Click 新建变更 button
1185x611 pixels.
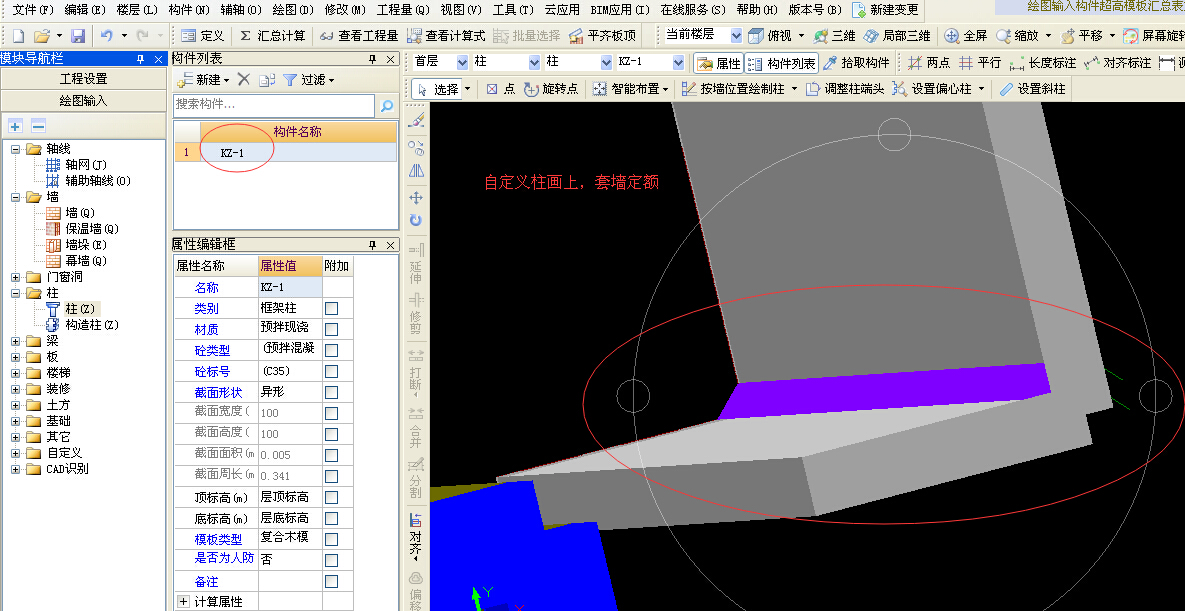pyautogui.click(x=886, y=10)
